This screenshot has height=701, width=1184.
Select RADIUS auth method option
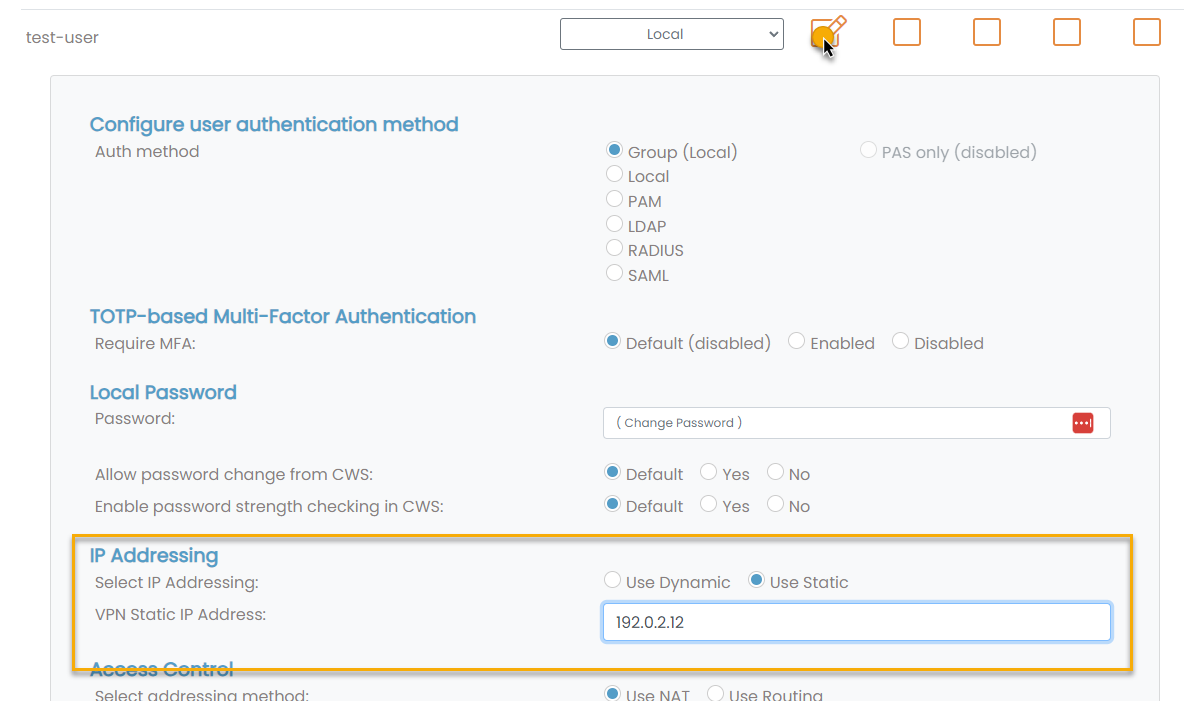coord(615,249)
